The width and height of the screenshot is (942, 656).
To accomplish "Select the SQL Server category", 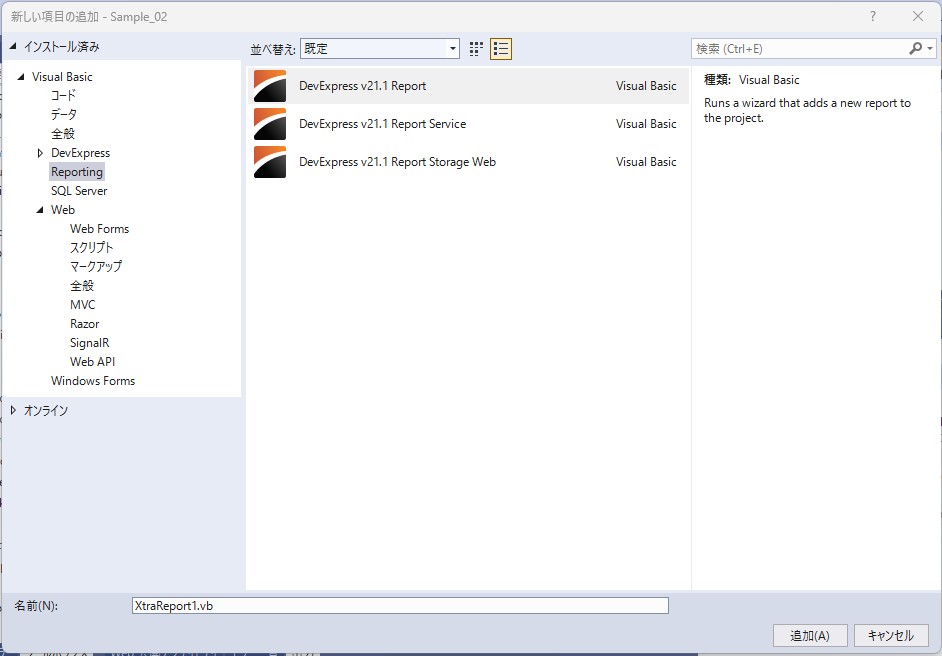I will point(79,191).
